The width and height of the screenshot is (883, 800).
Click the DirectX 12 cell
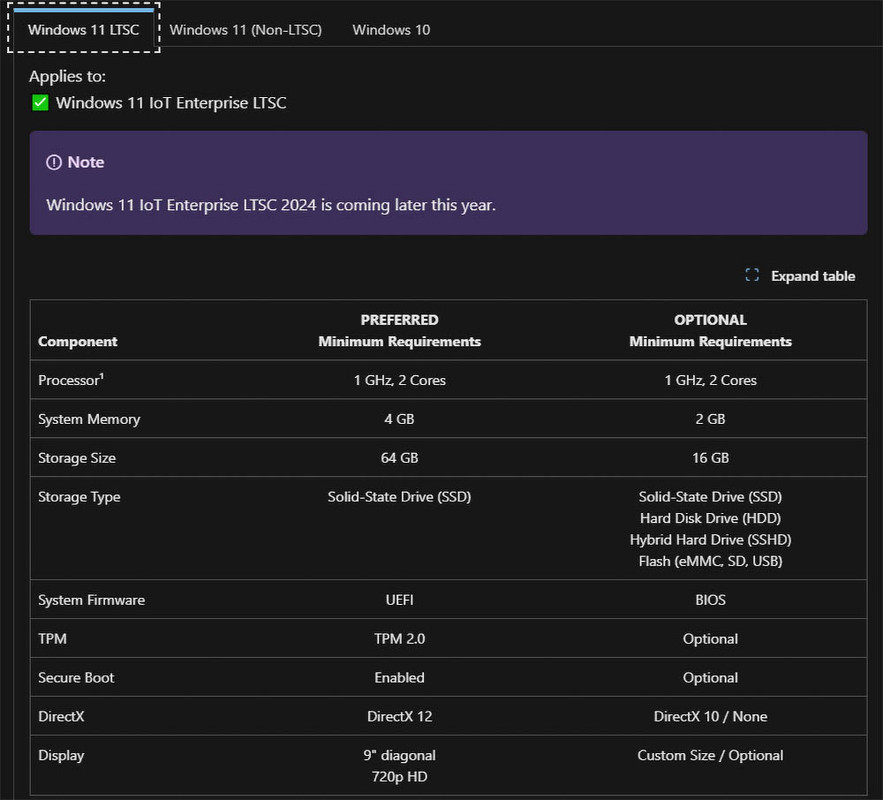point(399,716)
